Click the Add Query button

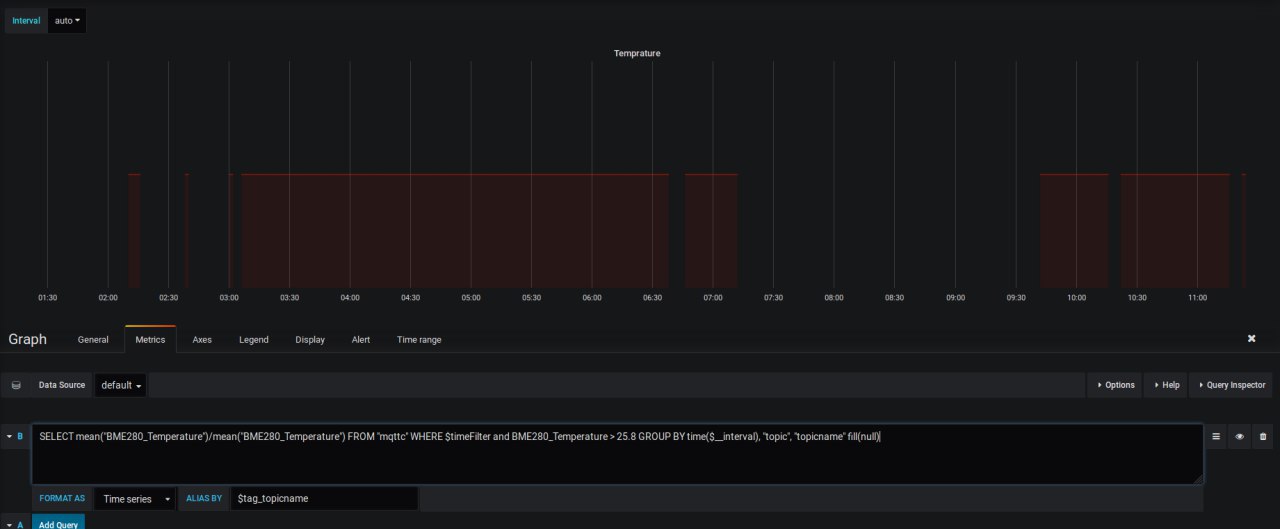click(x=59, y=523)
